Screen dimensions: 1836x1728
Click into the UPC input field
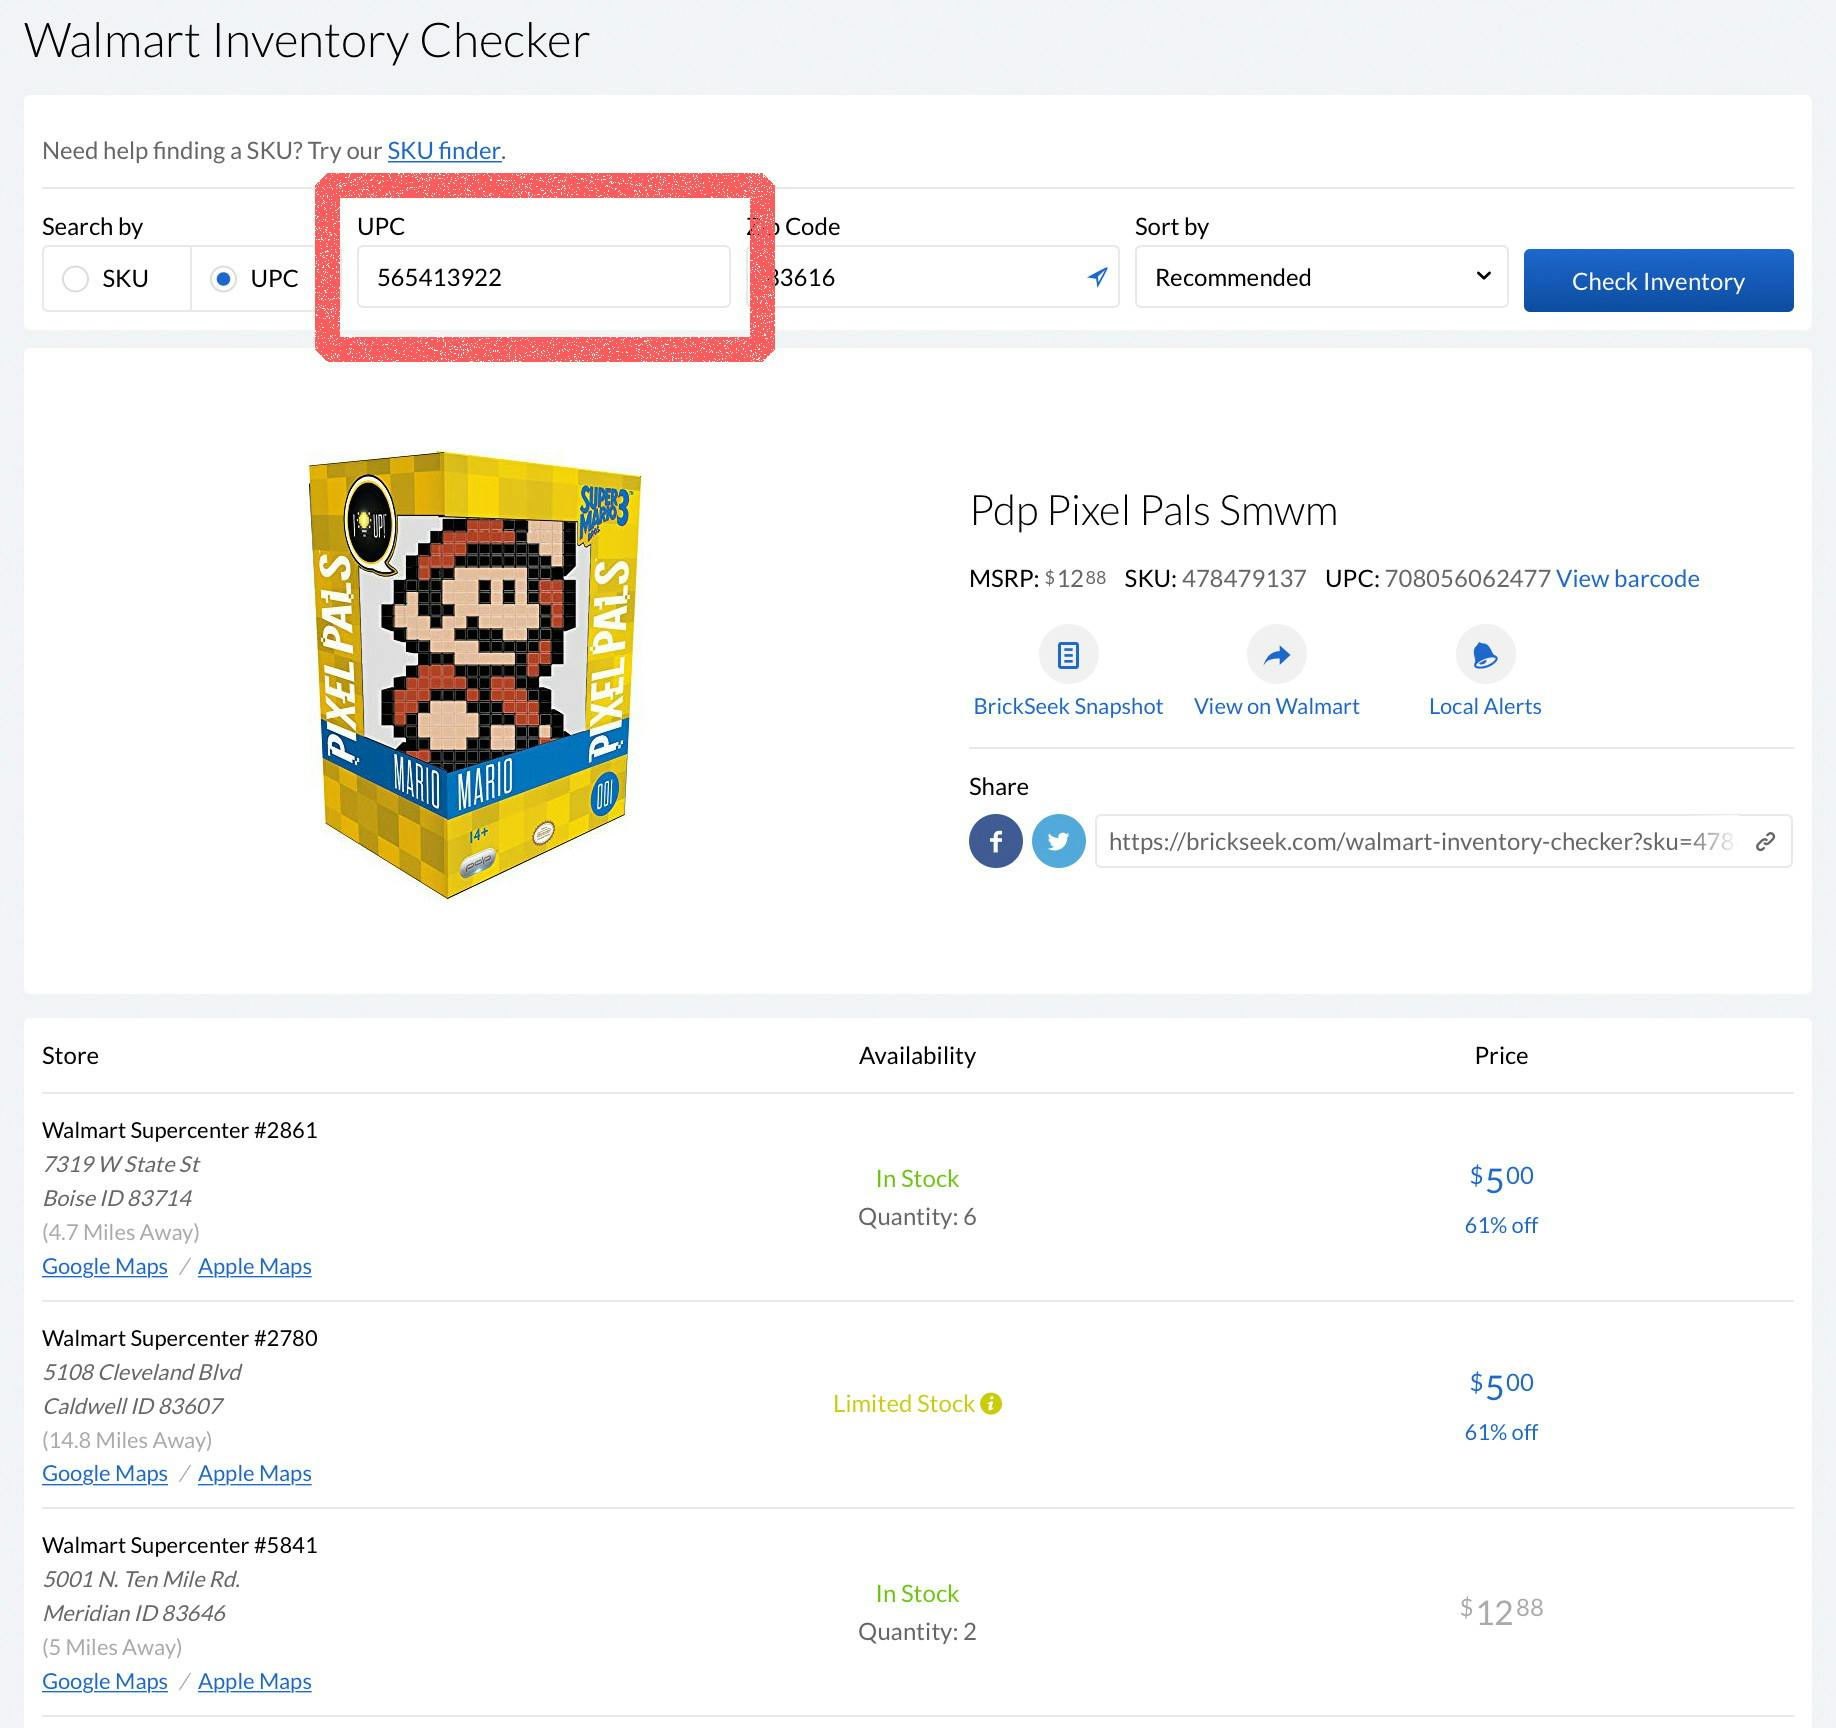[x=543, y=277]
